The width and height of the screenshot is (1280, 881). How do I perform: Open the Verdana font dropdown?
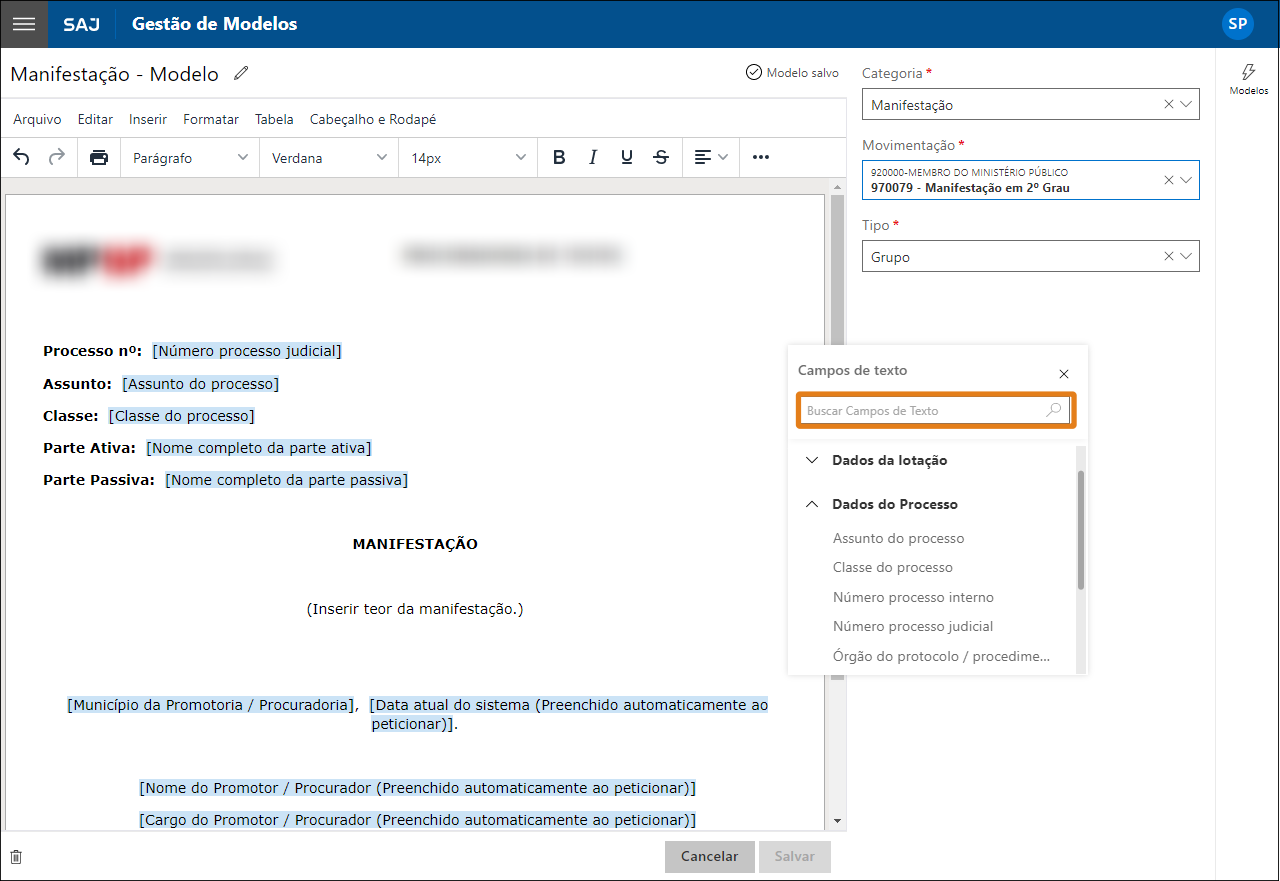click(329, 157)
